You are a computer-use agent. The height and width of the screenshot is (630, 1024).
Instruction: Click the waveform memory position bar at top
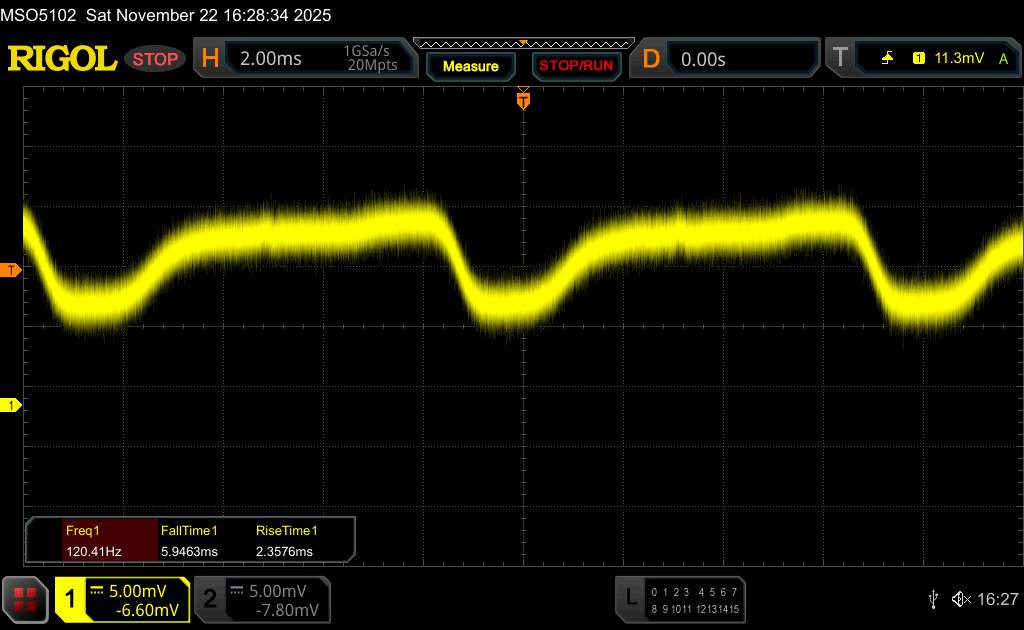tap(522, 43)
